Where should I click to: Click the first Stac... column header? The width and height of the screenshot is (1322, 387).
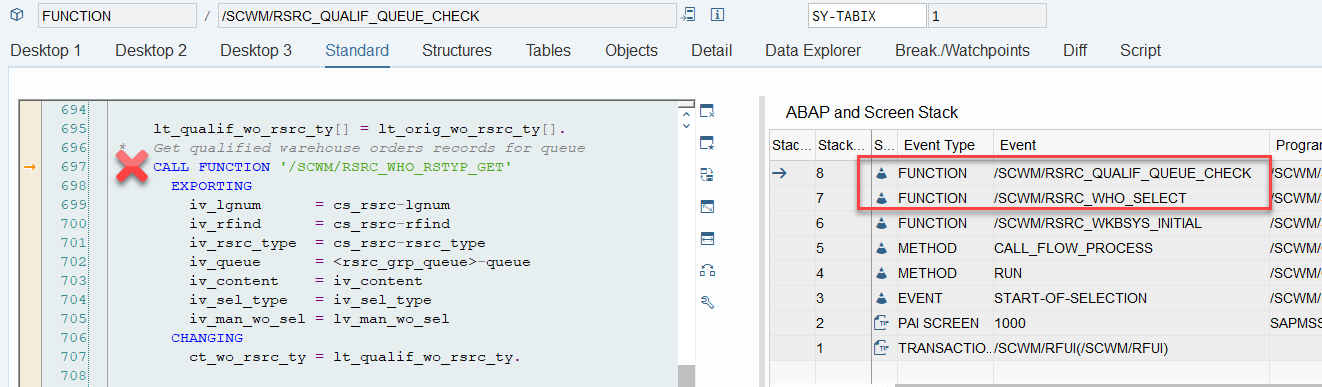coord(792,145)
